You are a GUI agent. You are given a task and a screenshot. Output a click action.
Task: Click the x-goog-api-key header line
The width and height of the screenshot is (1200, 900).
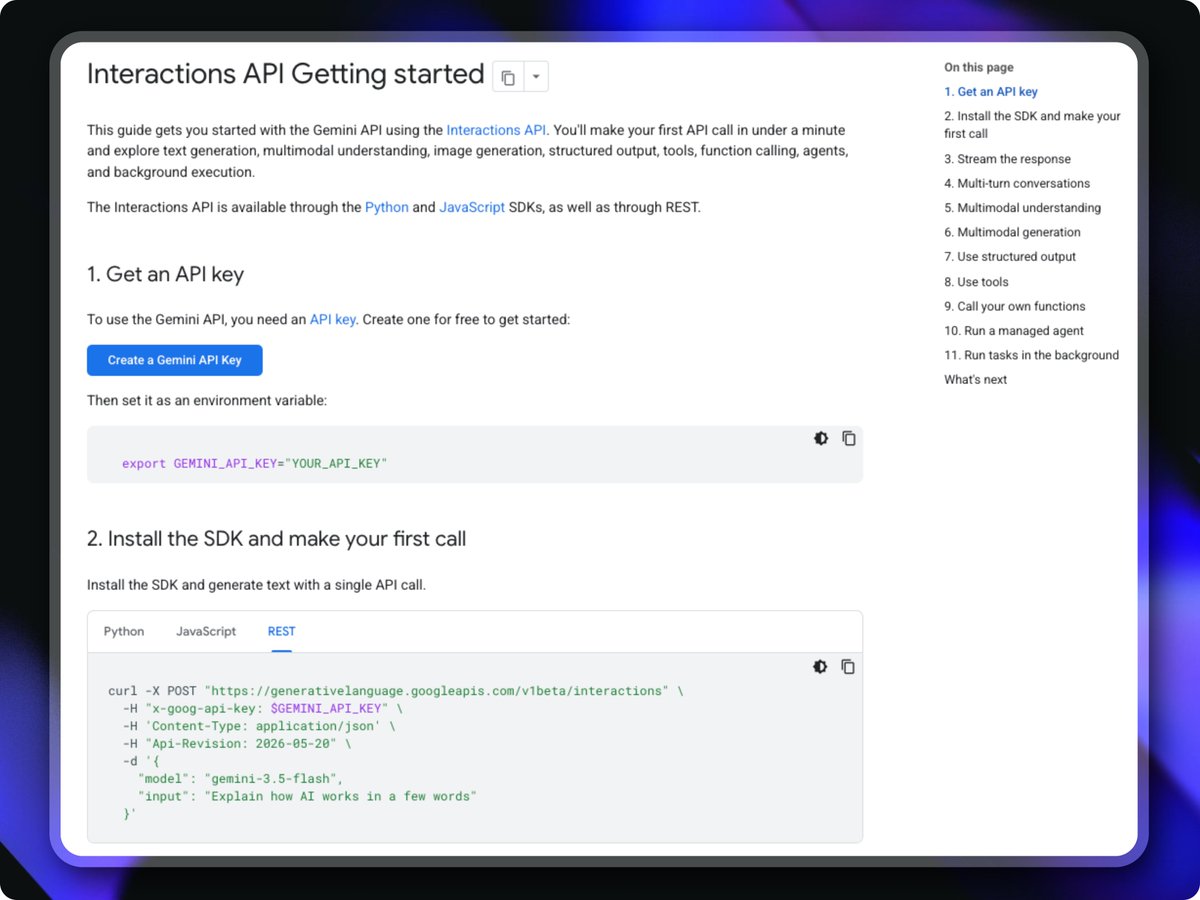click(263, 708)
